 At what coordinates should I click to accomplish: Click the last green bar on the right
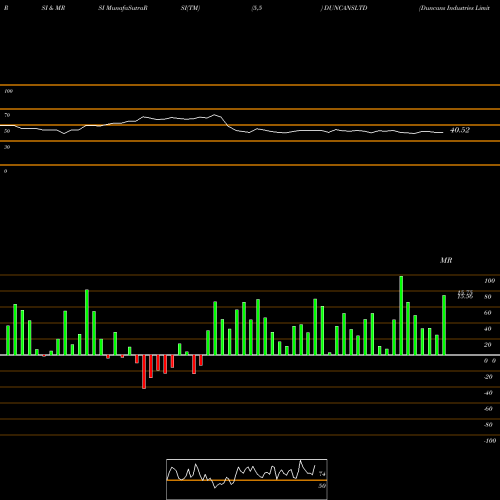(444, 325)
